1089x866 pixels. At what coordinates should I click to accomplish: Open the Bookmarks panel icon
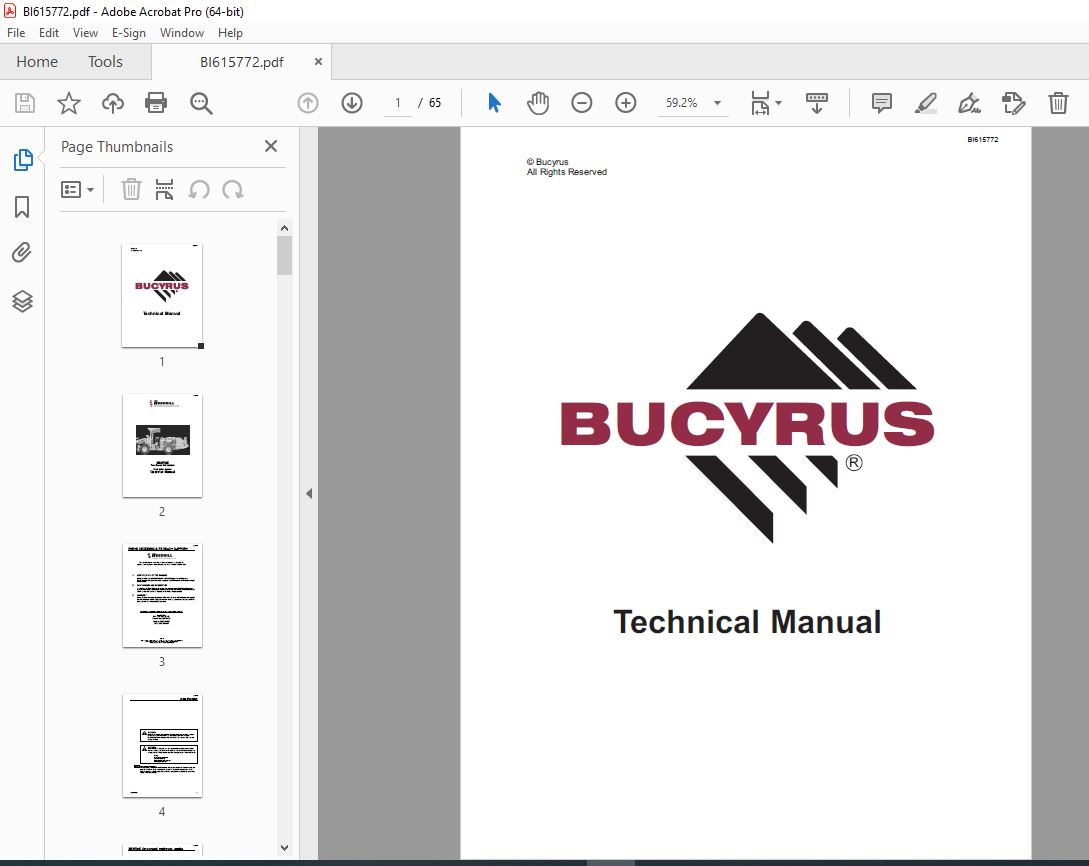pos(22,206)
